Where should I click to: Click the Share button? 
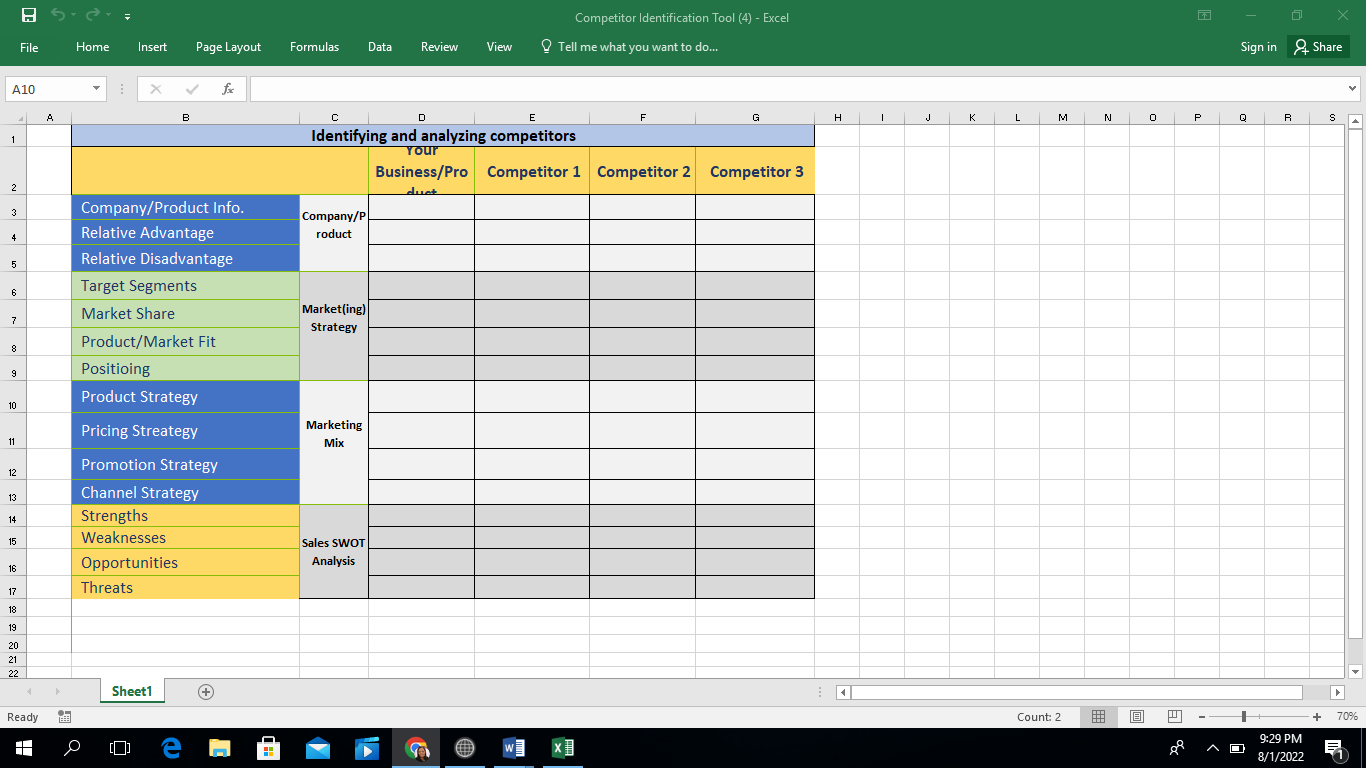[1317, 46]
